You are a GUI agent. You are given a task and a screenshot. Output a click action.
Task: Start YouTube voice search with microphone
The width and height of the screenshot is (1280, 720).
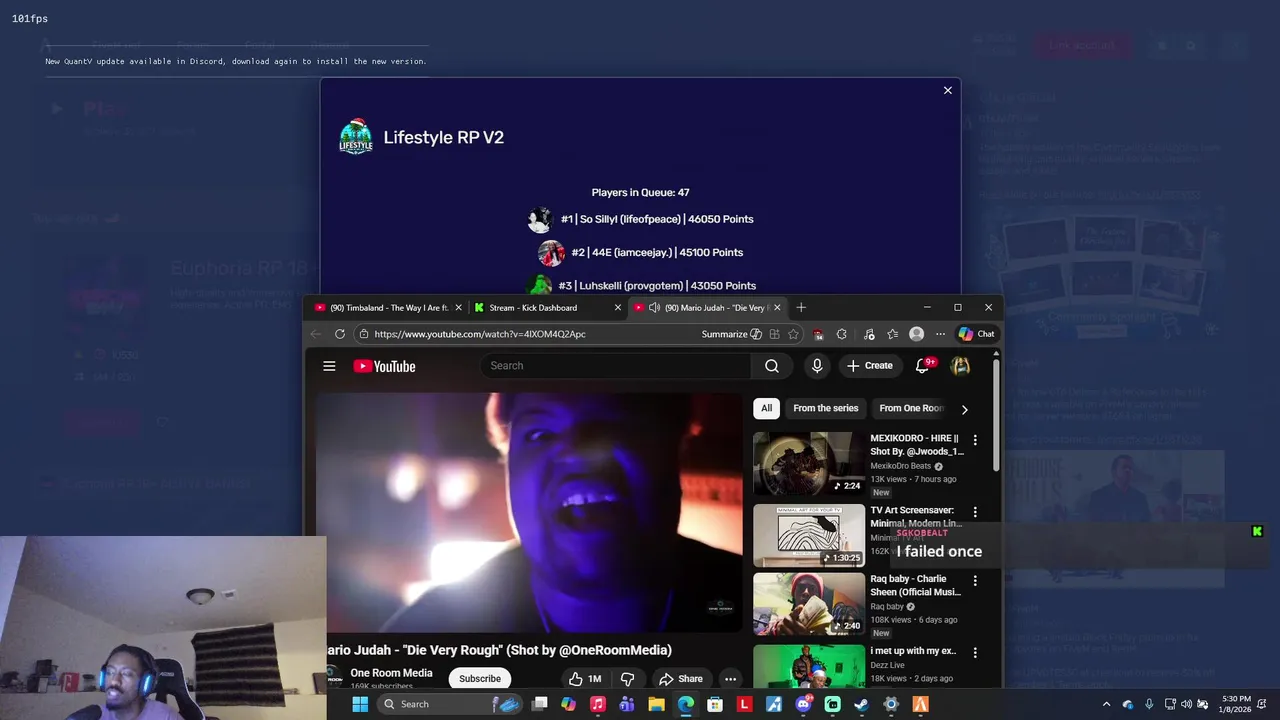pos(817,366)
